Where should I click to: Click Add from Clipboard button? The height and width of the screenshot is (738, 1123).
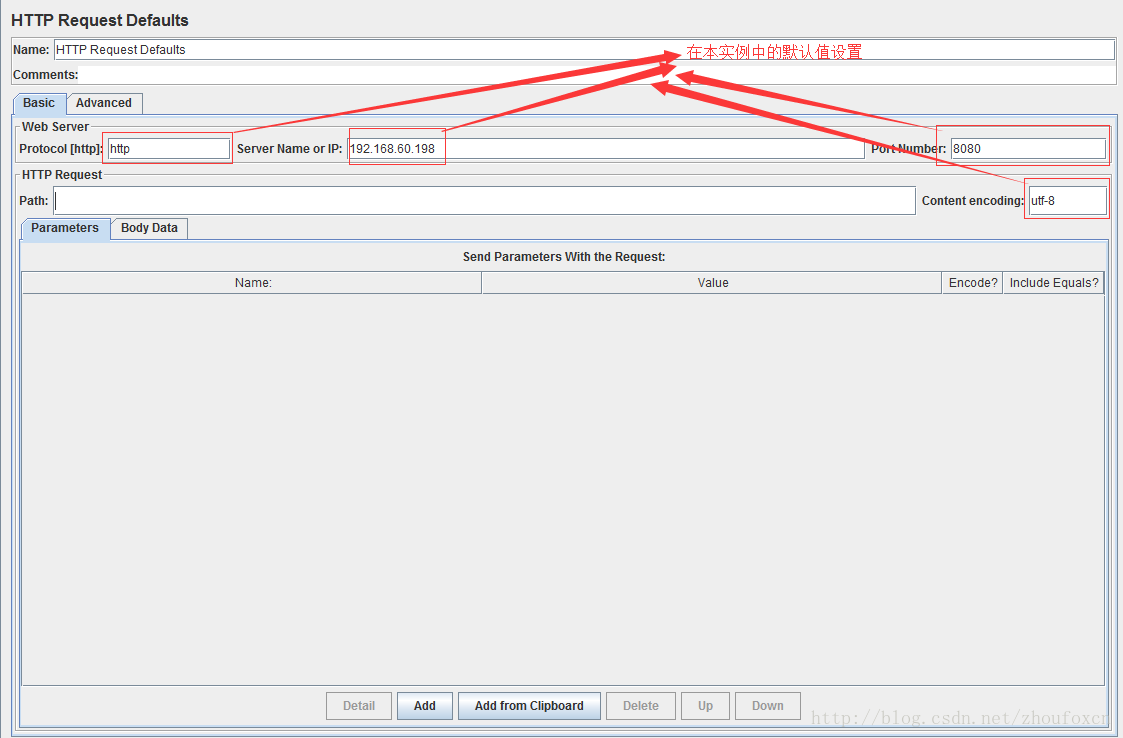(529, 706)
